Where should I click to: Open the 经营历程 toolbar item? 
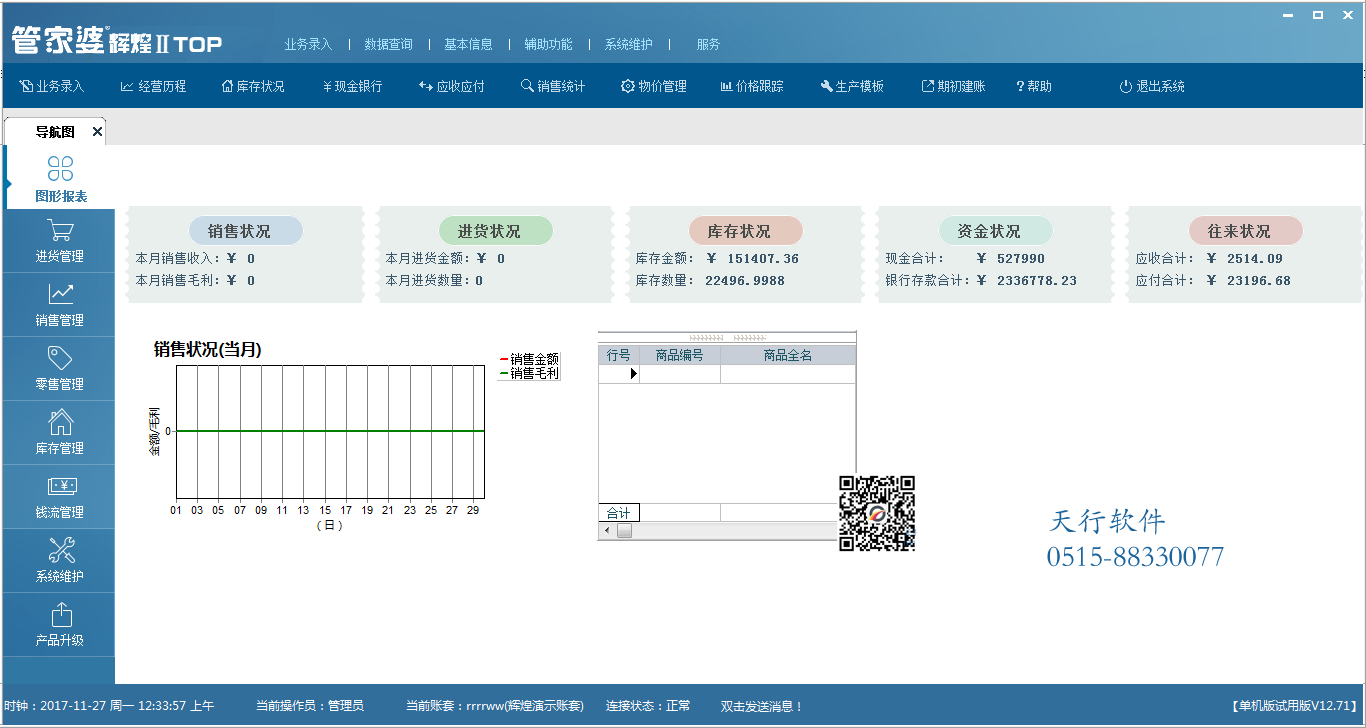153,86
